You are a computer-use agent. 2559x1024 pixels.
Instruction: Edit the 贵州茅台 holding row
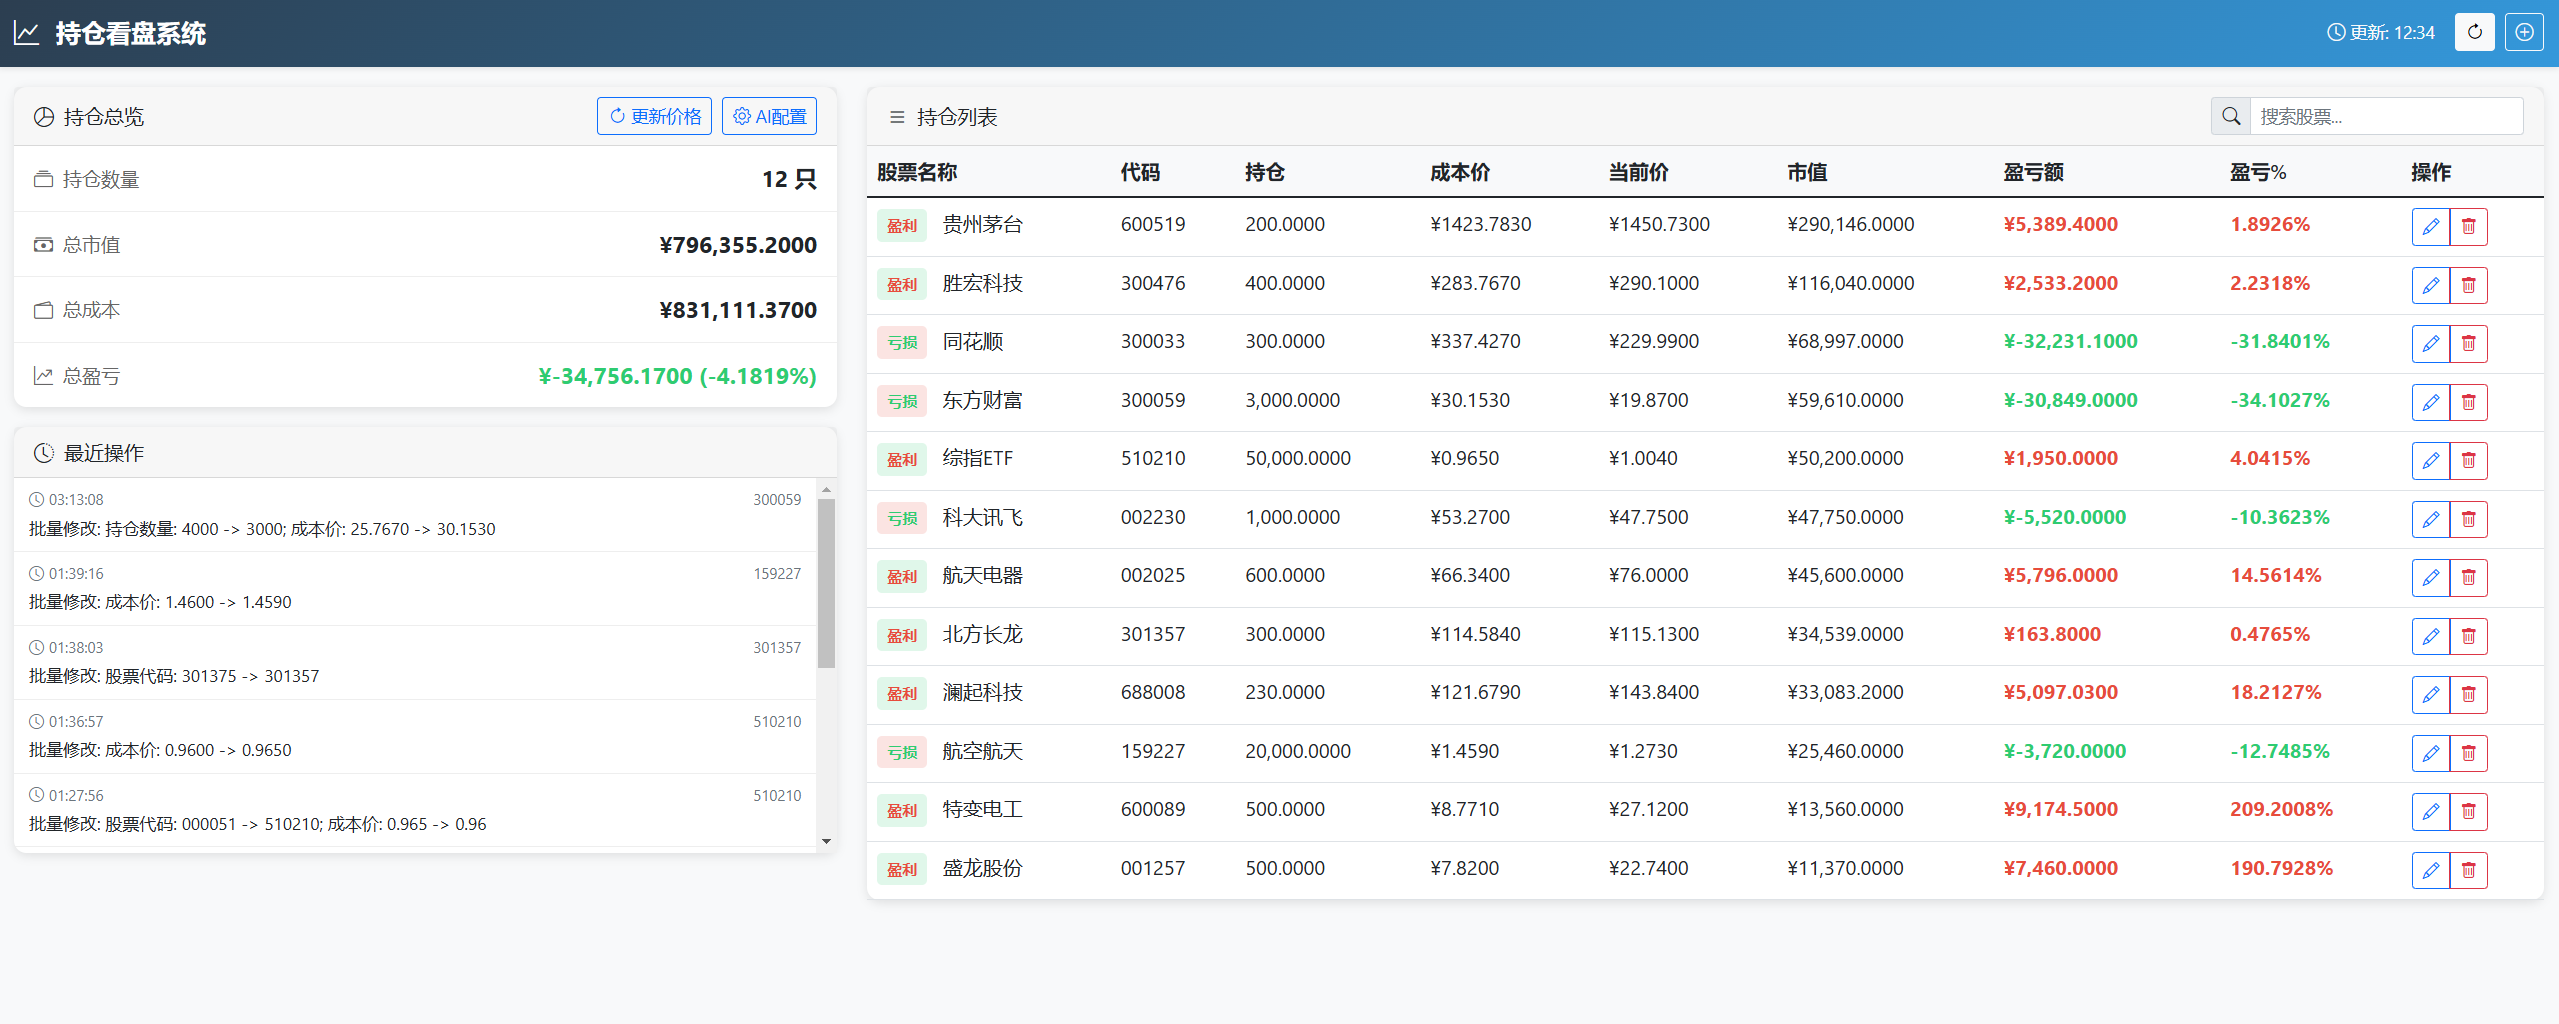[x=2431, y=226]
